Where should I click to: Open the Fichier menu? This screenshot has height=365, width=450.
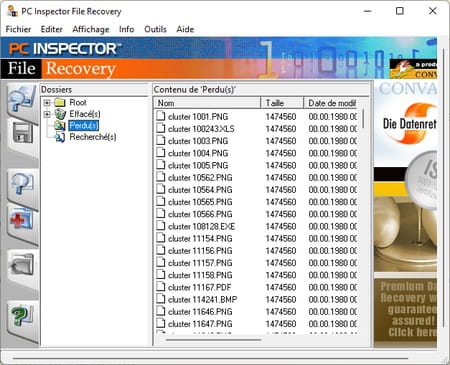coord(18,29)
